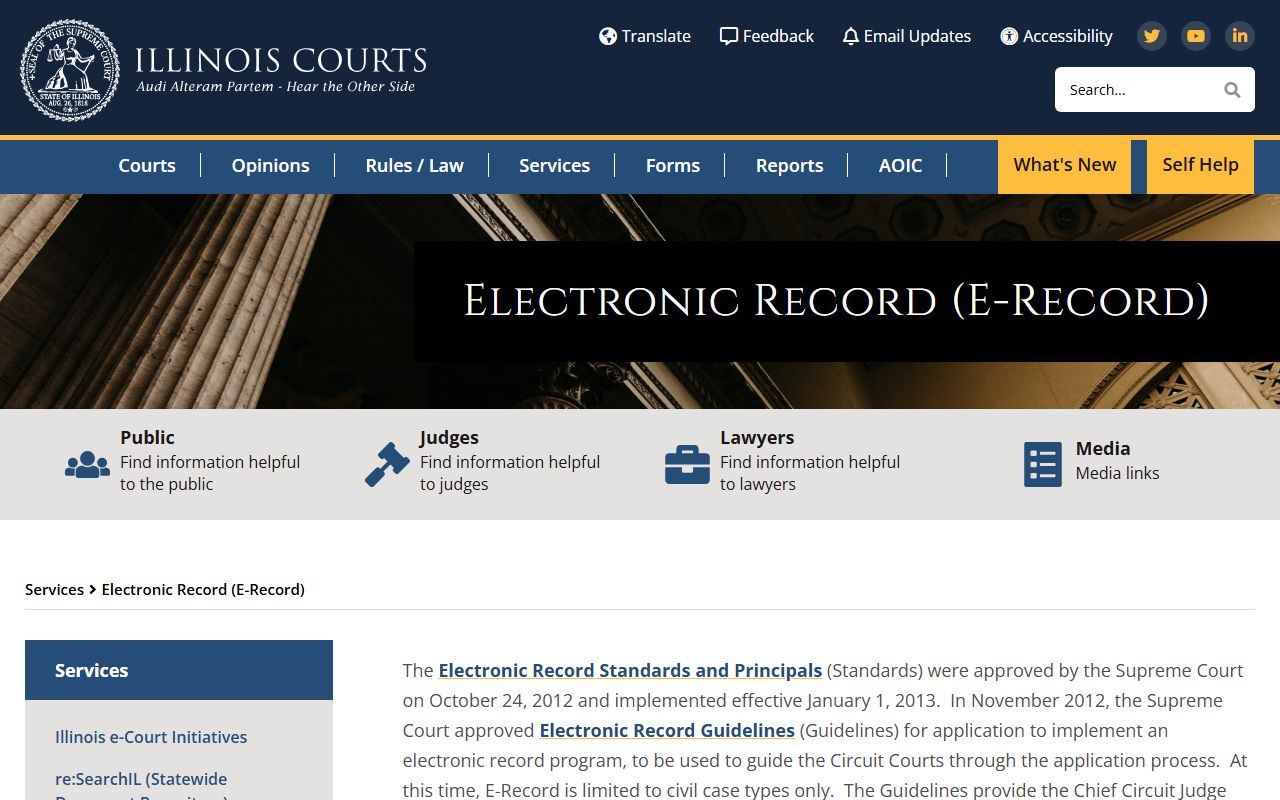Open the YouTube social icon
Viewport: 1280px width, 800px height.
tap(1196, 36)
